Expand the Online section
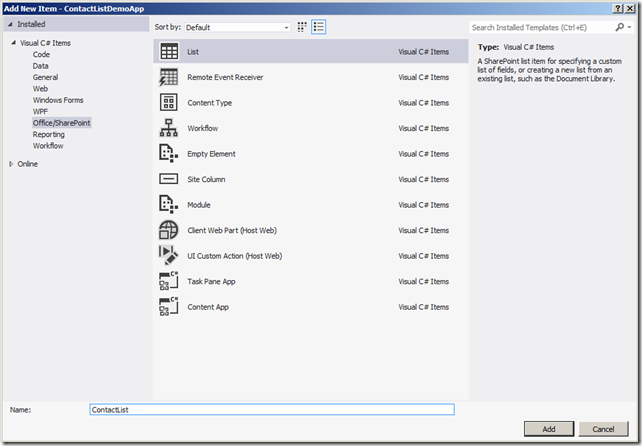Viewport: 642px width, 446px height. click(x=11, y=164)
